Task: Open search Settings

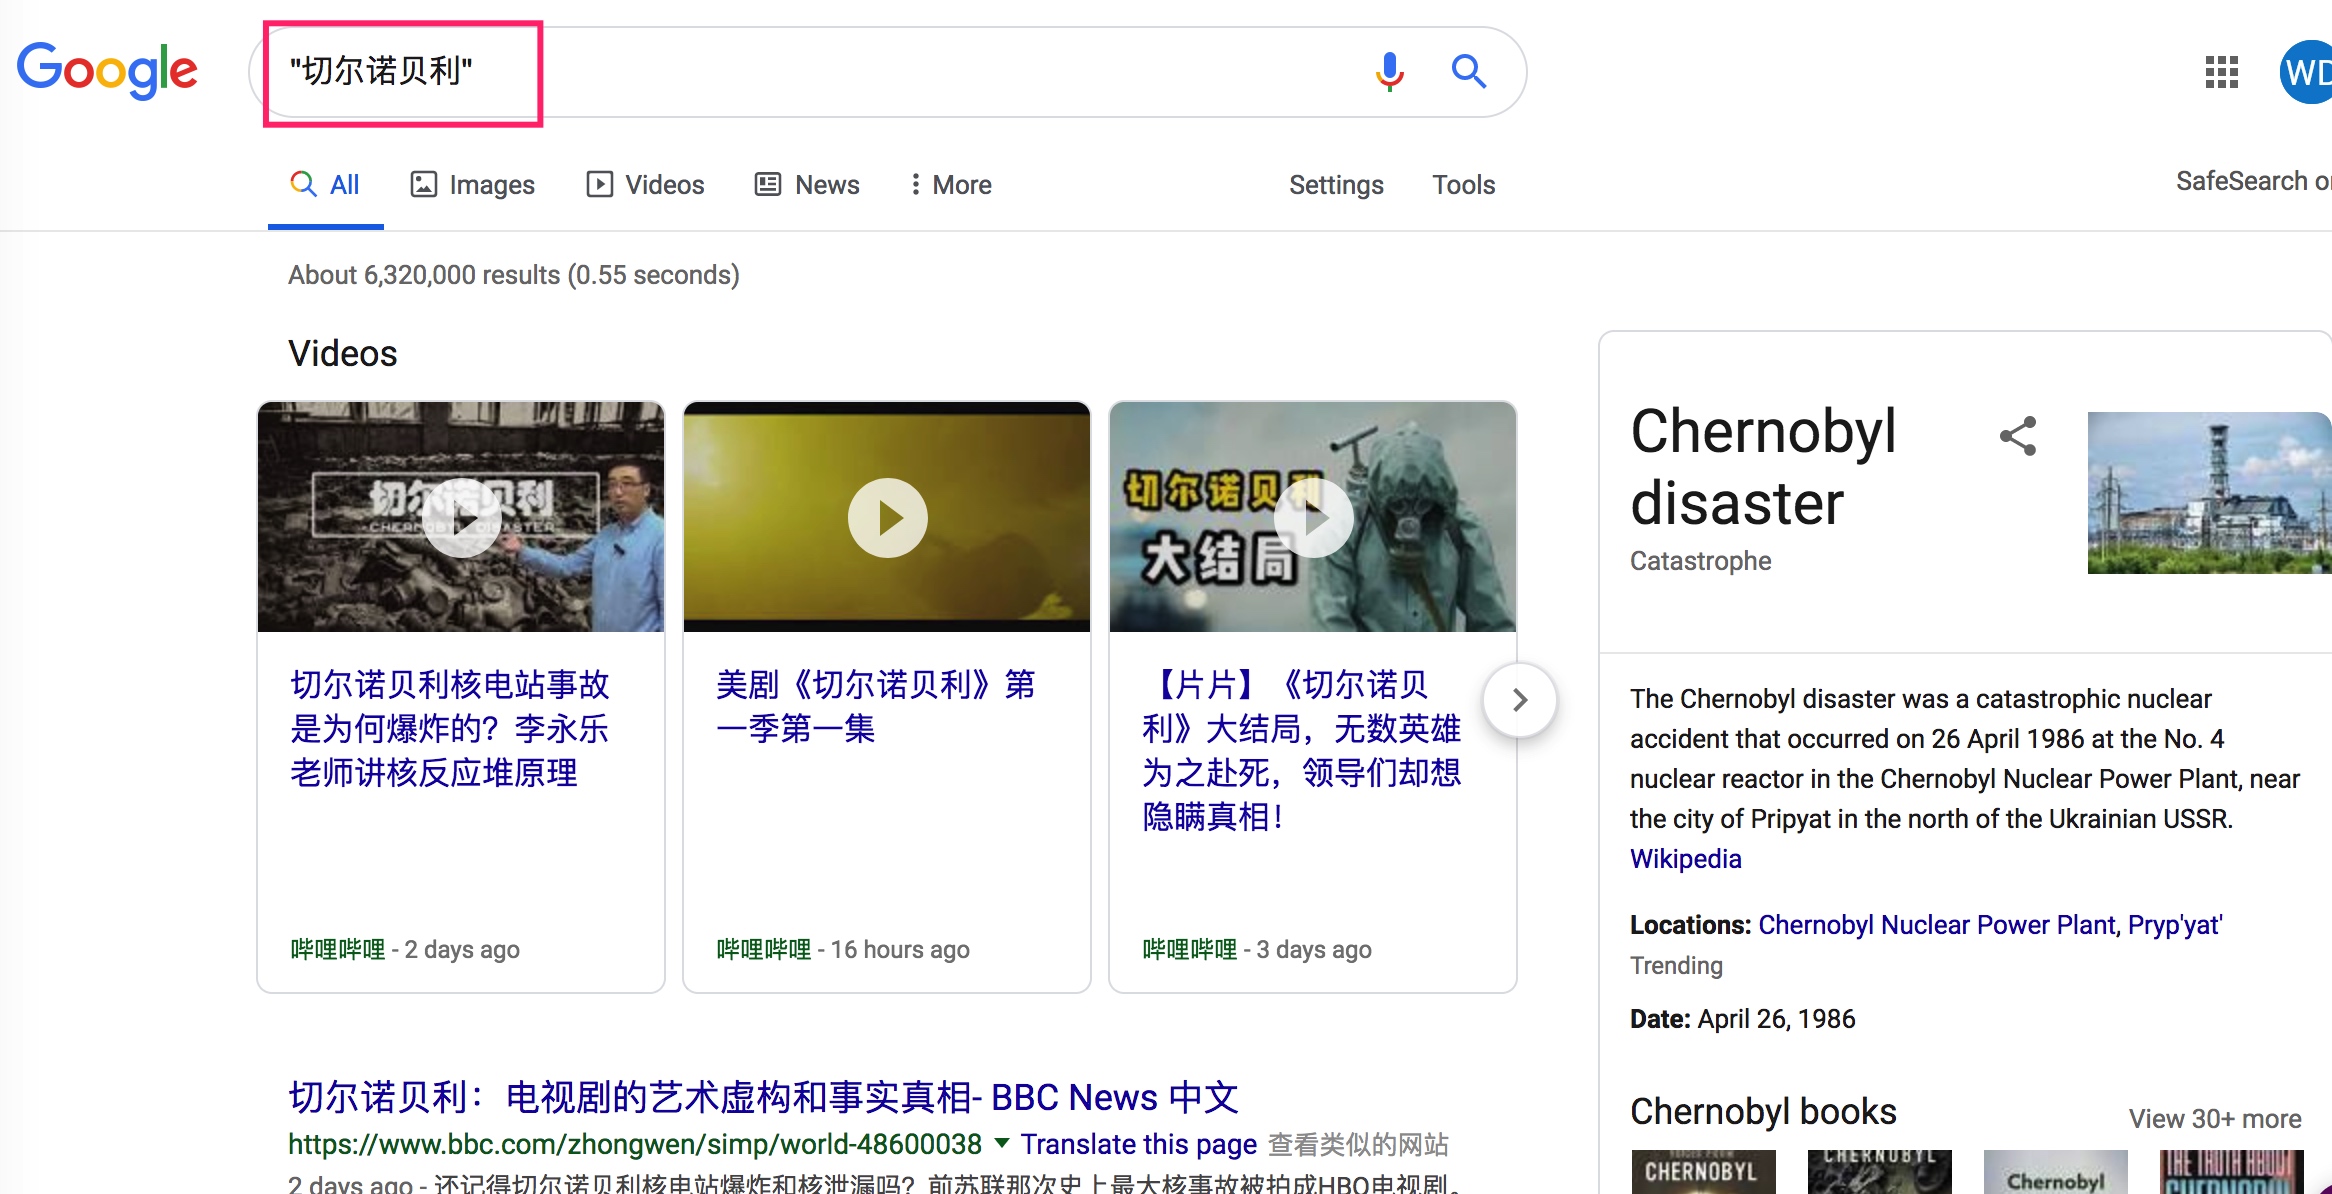Action: click(1336, 185)
